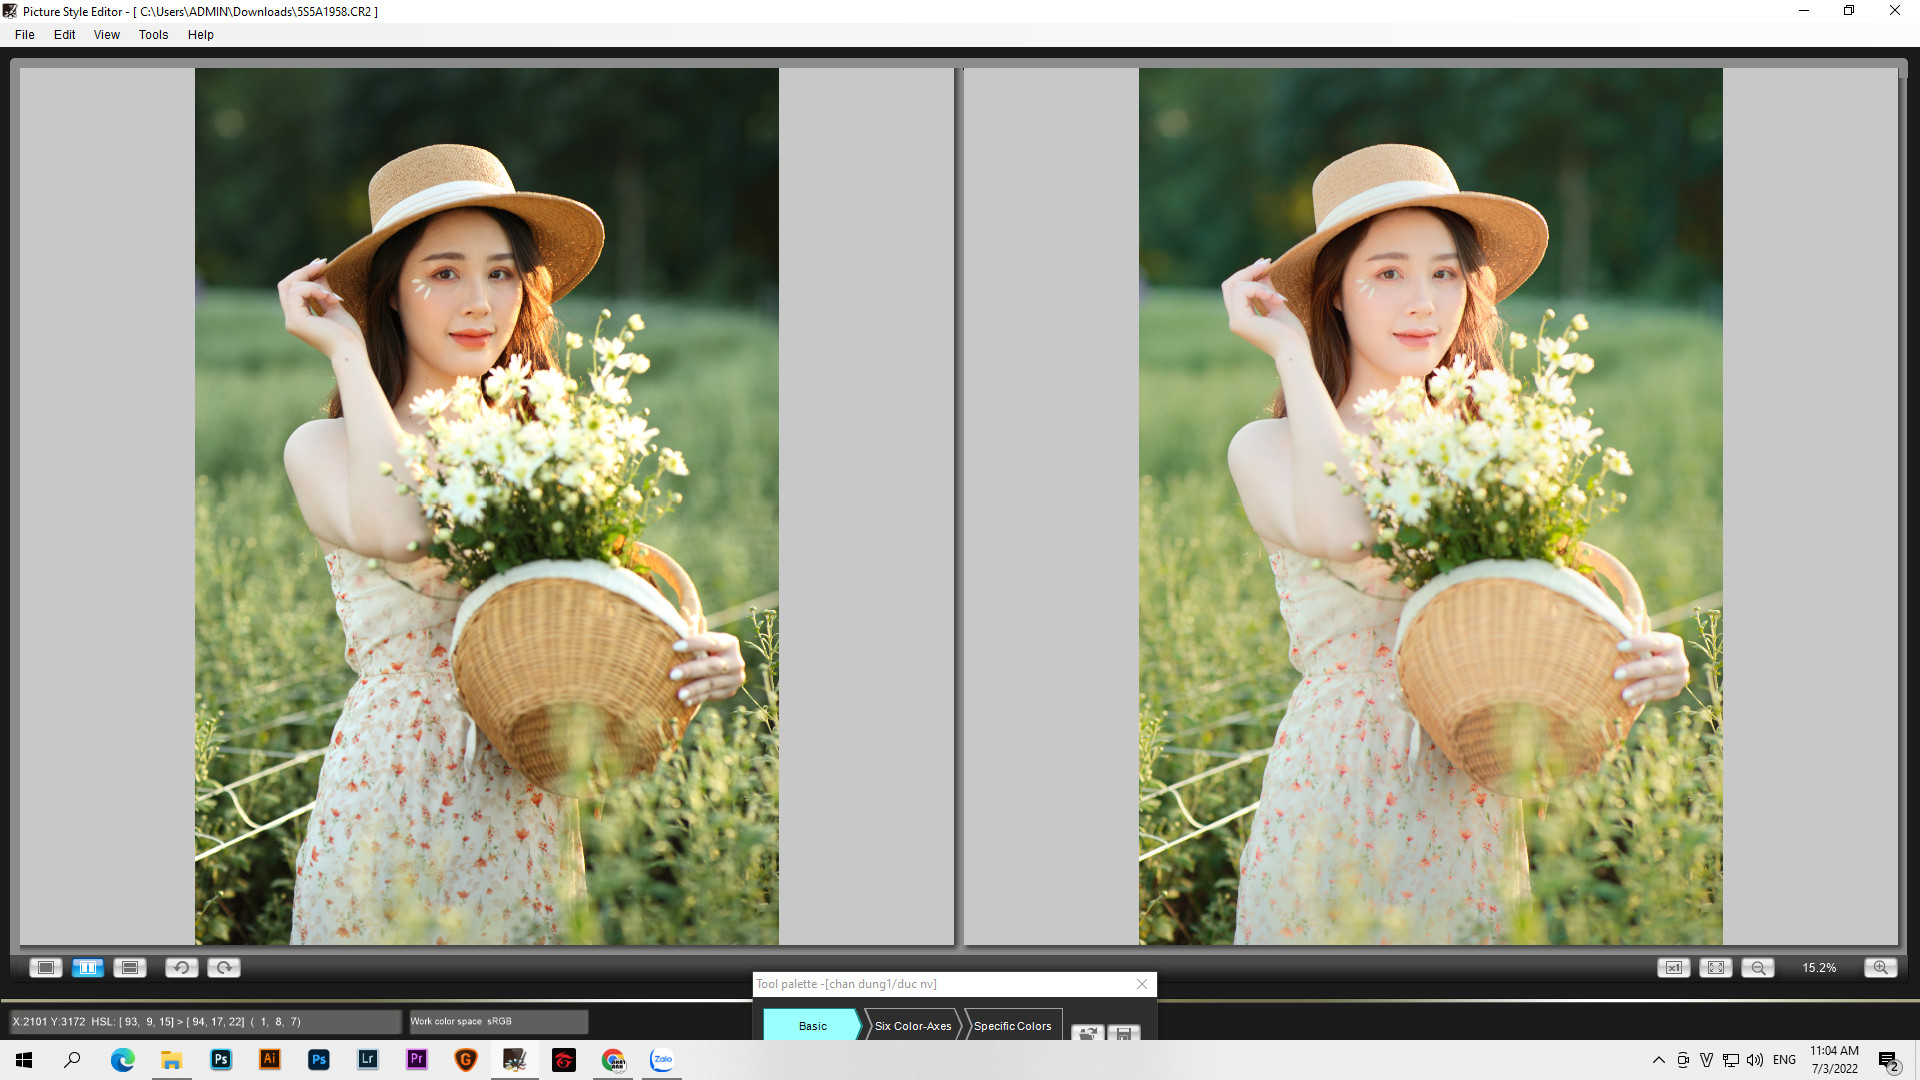Rotate image left (counterclockwise)
This screenshot has height=1080, width=1920.
click(x=181, y=967)
